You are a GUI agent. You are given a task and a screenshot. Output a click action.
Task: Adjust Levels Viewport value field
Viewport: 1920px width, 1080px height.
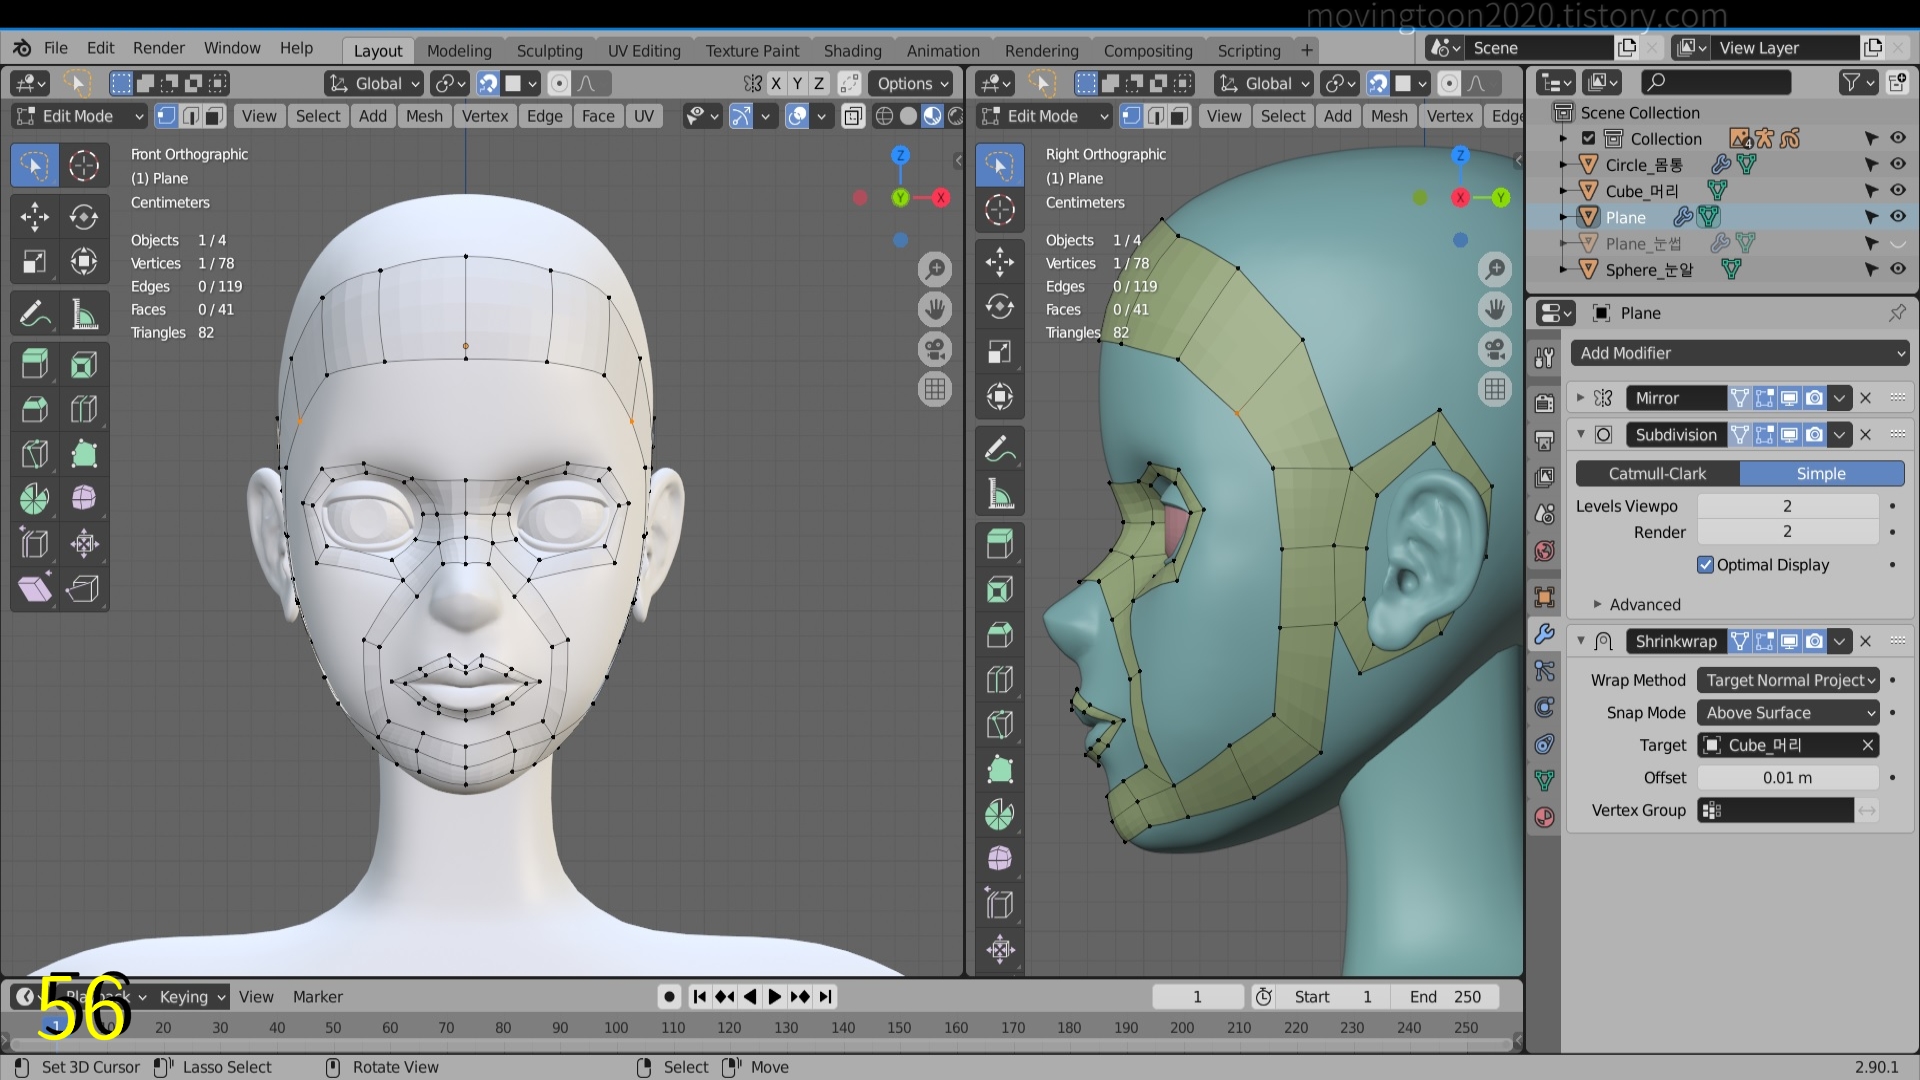tap(1788, 506)
